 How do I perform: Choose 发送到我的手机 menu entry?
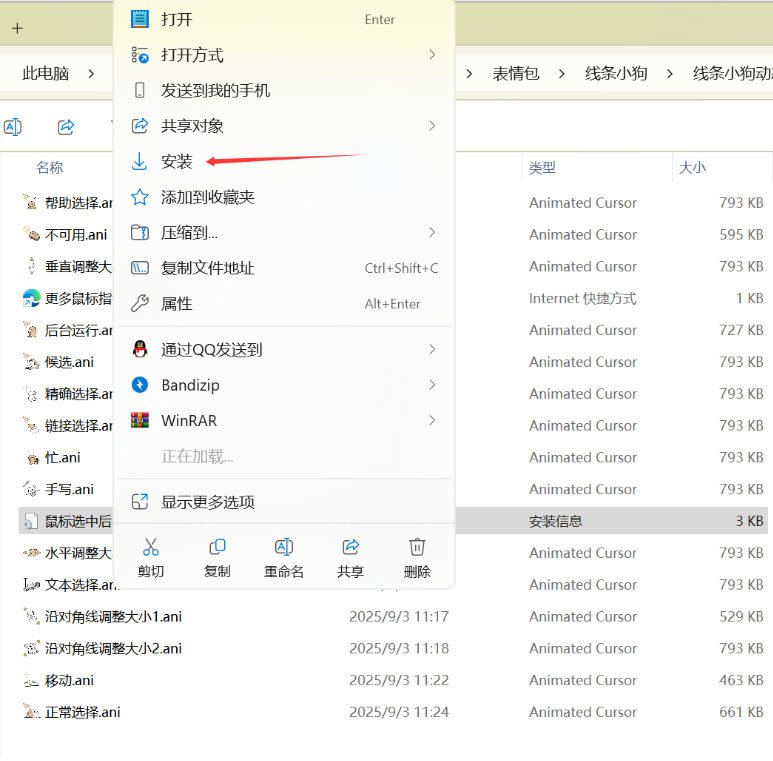tap(284, 91)
